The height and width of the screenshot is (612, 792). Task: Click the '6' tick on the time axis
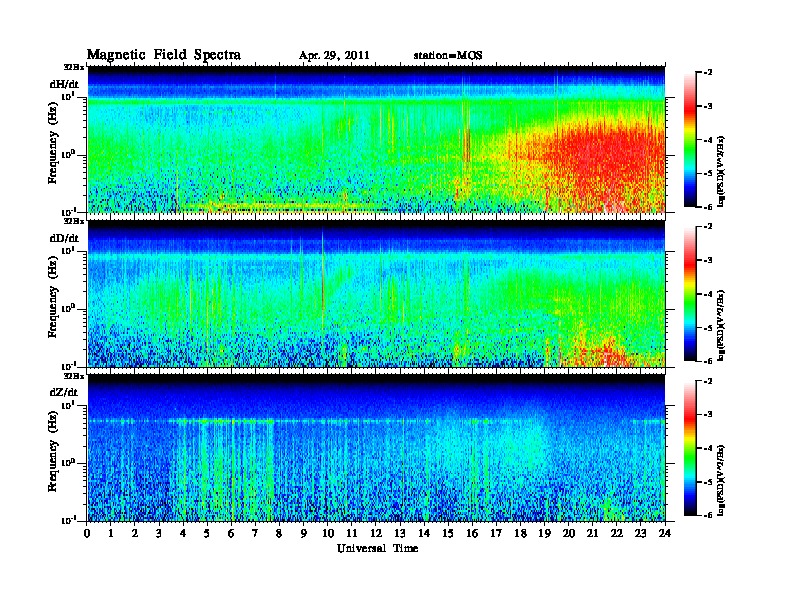pos(231,533)
